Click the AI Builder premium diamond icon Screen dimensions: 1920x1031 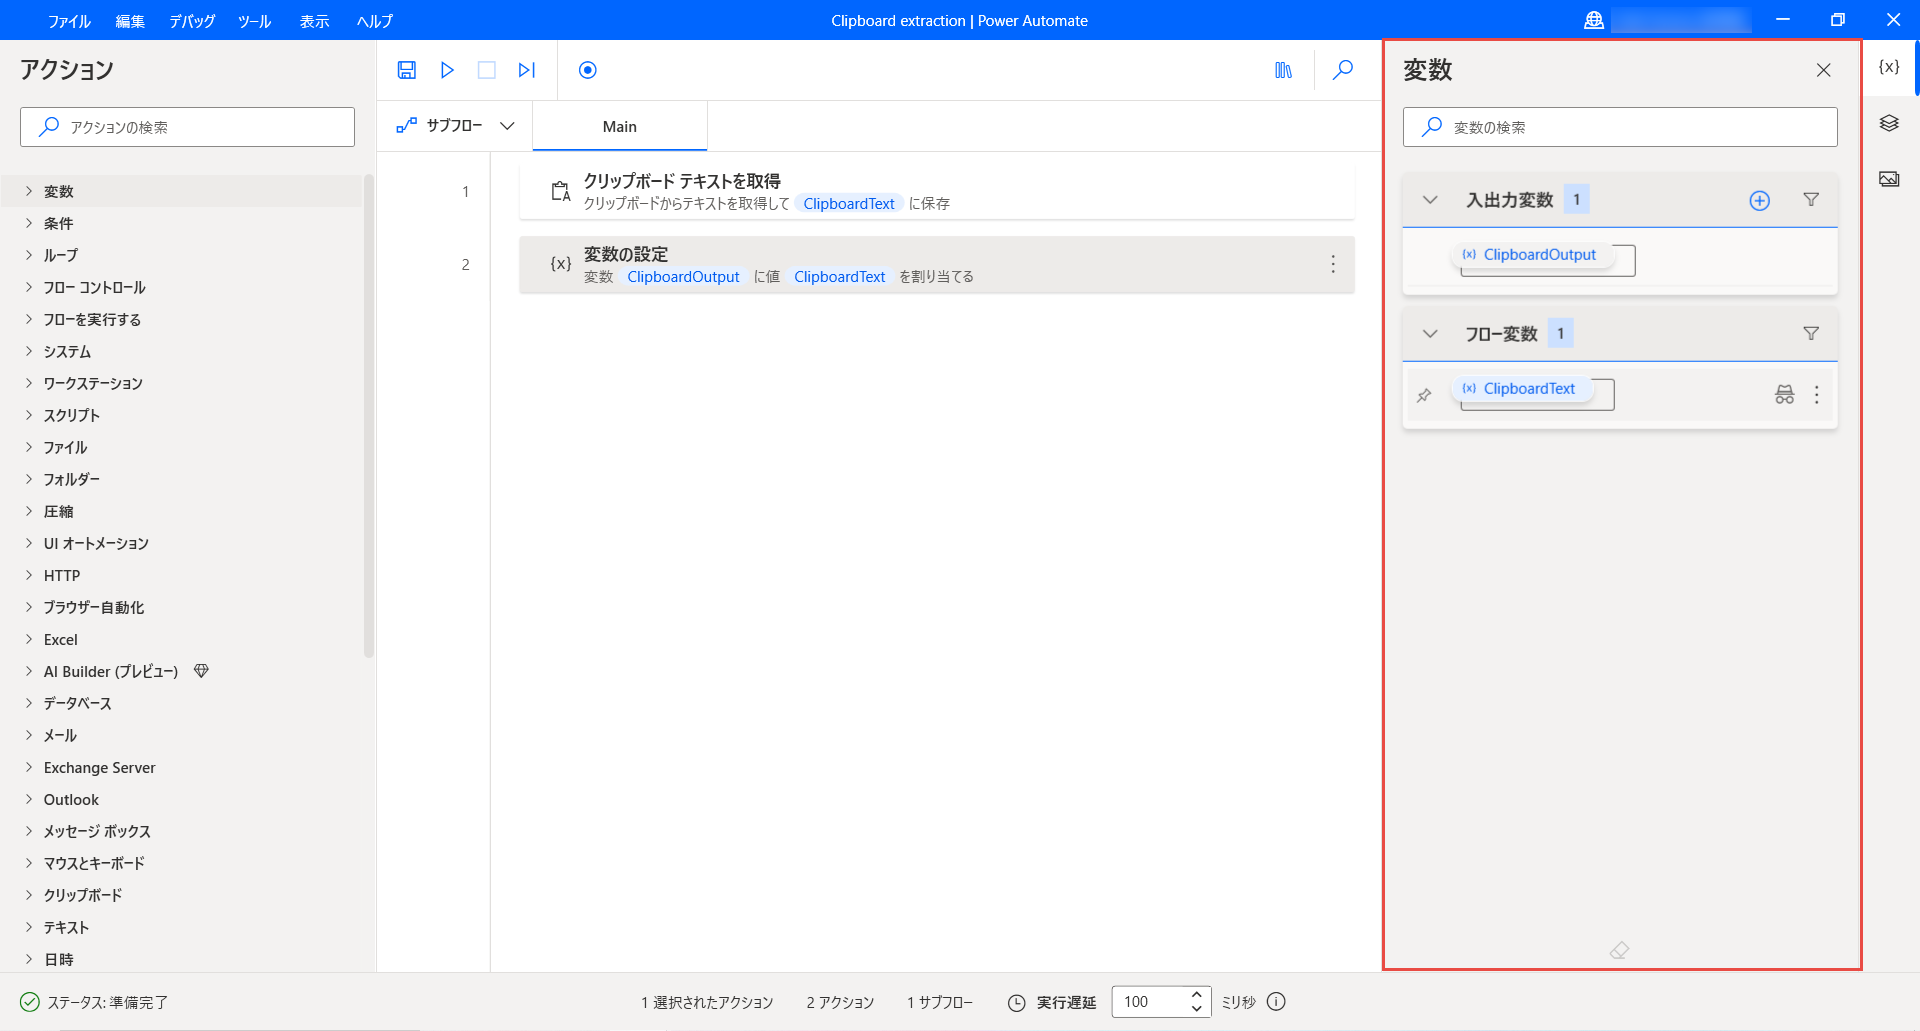(x=201, y=671)
